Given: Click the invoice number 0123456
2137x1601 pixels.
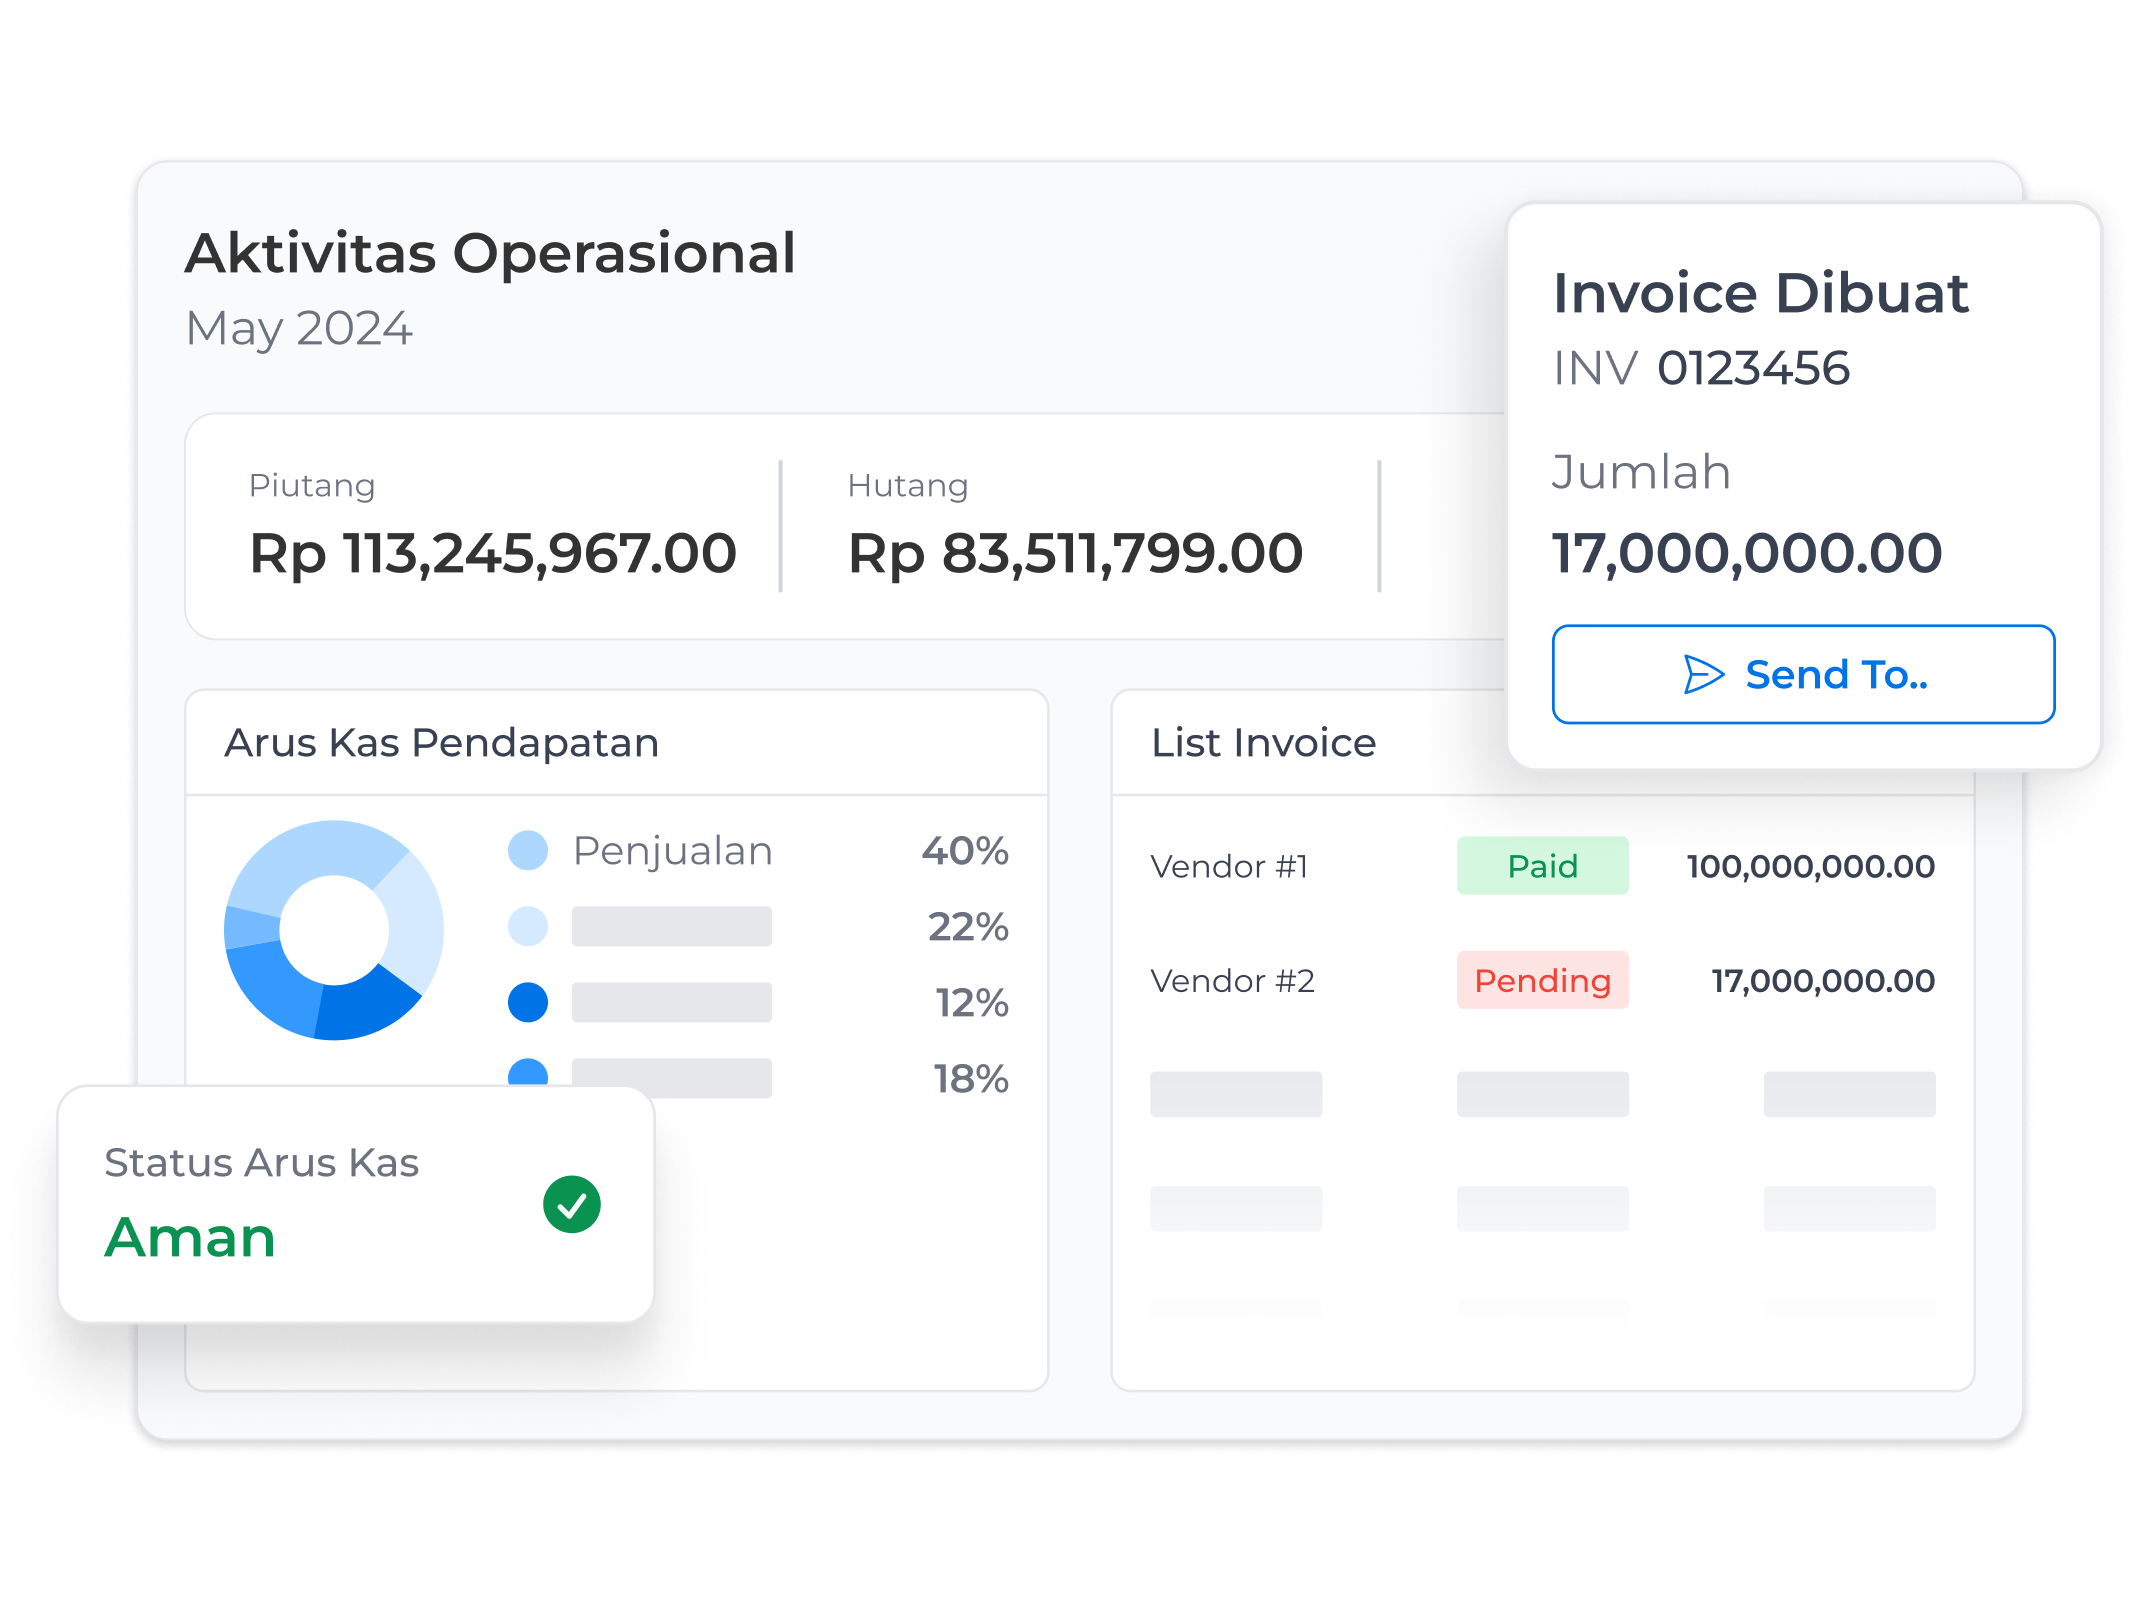Looking at the screenshot, I should coord(1752,368).
